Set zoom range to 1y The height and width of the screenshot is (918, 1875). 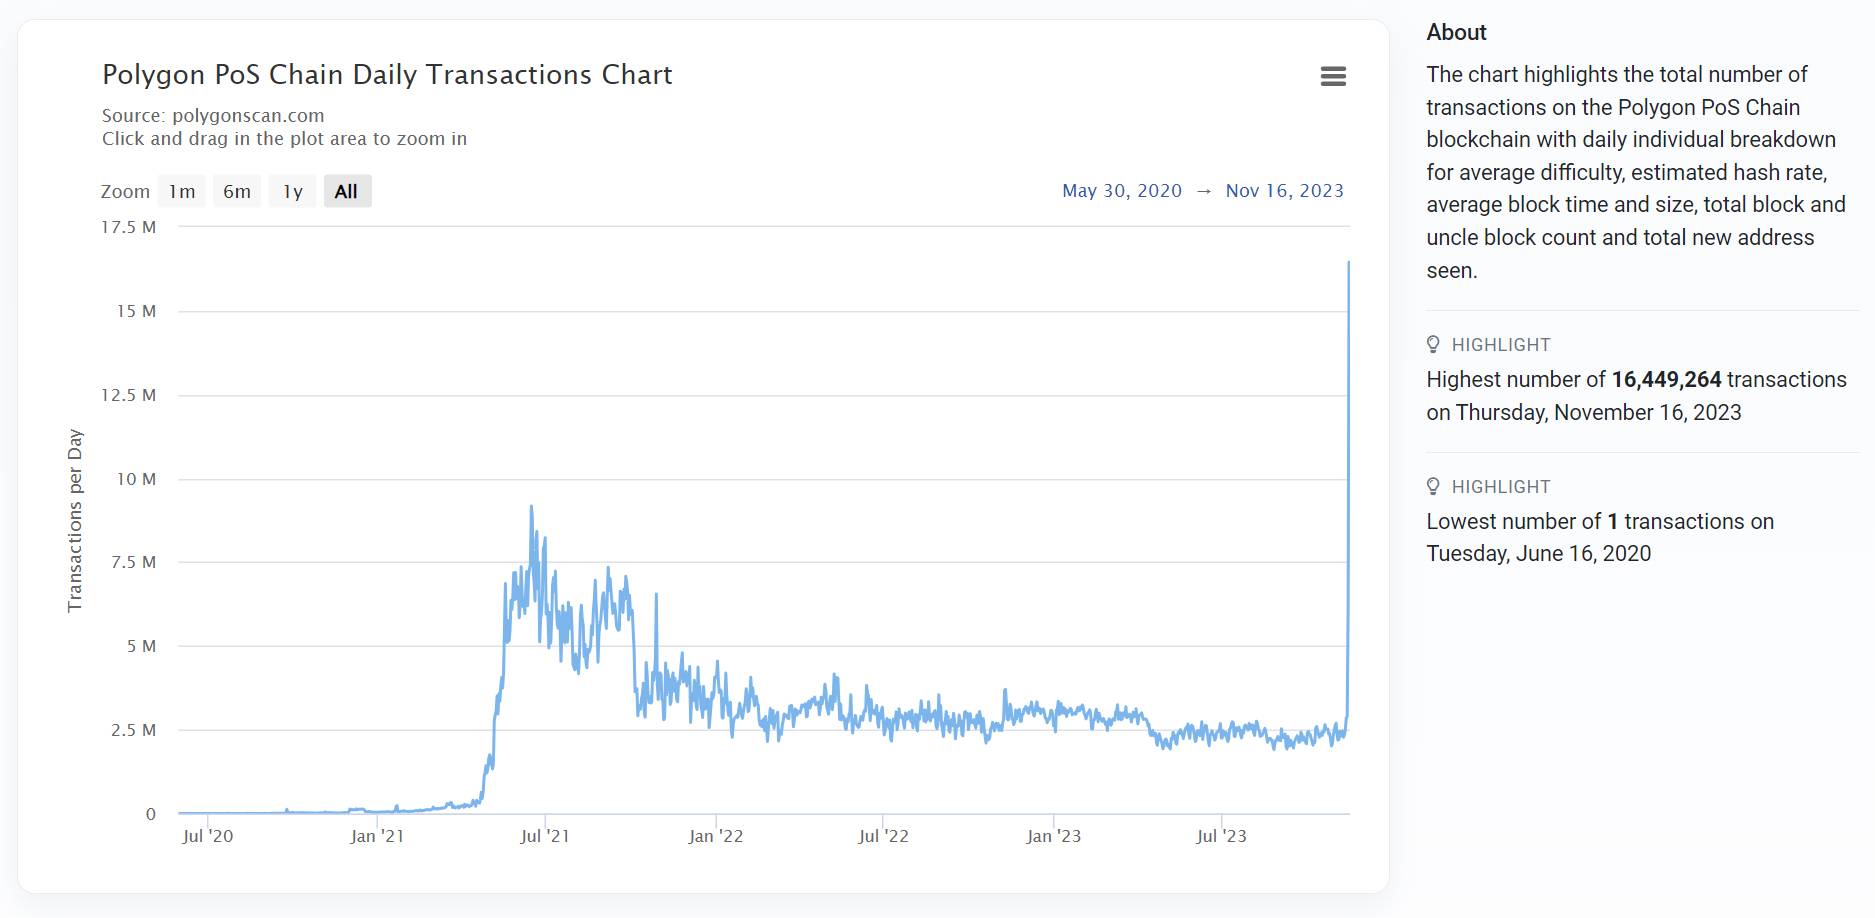point(293,191)
